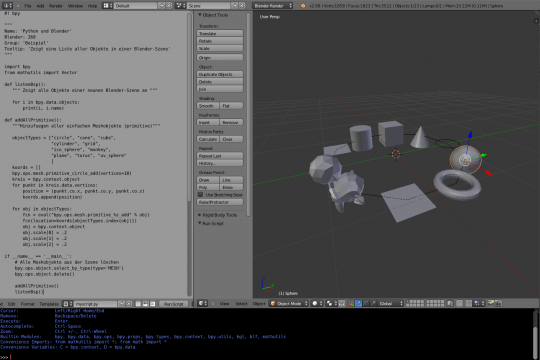Open the Object Mode dropdown
Image resolution: width=540 pixels, height=360 pixels.
pos(289,303)
